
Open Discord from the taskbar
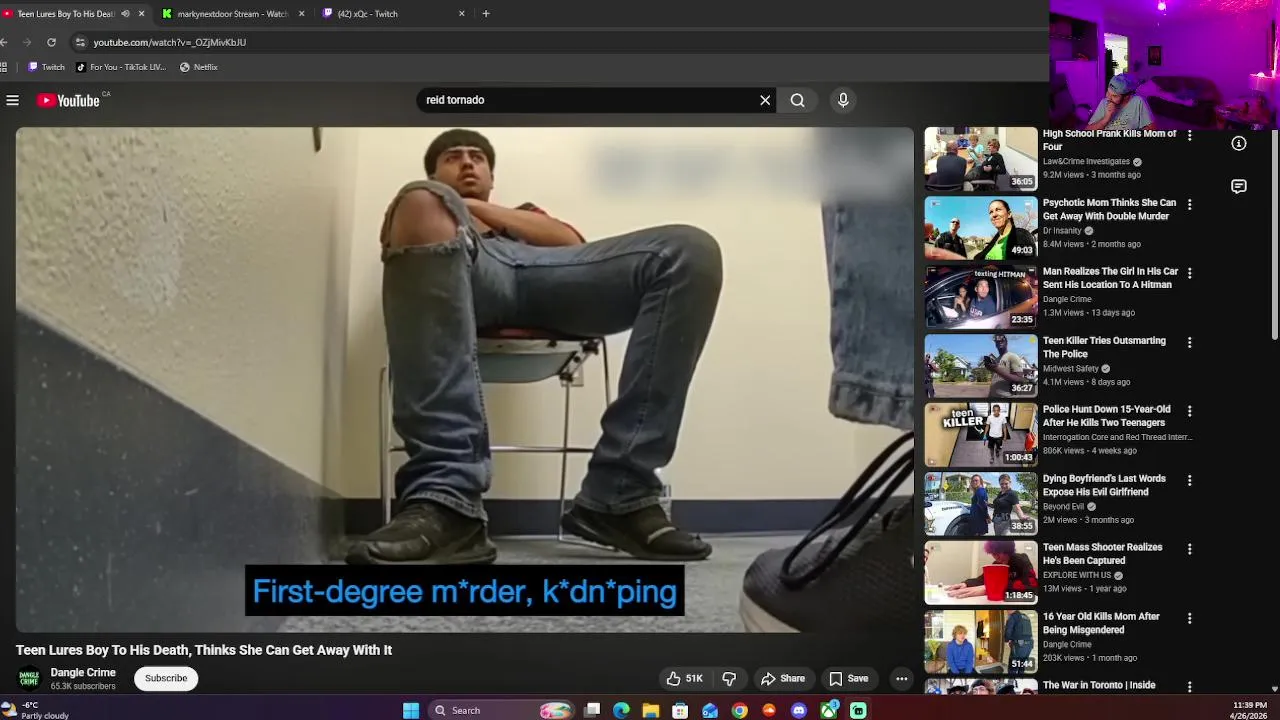(x=799, y=710)
